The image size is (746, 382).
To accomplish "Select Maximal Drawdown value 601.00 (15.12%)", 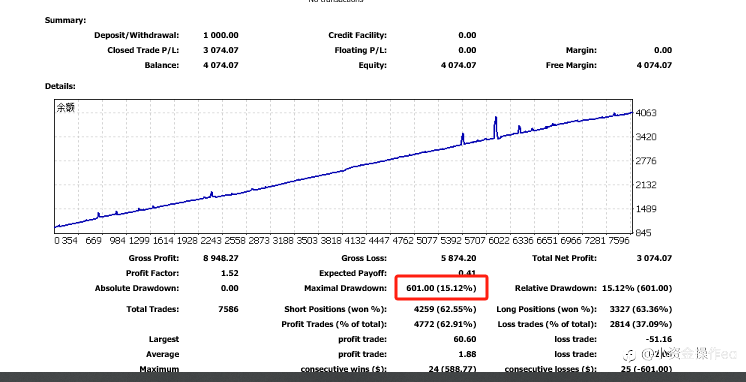I will [x=441, y=288].
